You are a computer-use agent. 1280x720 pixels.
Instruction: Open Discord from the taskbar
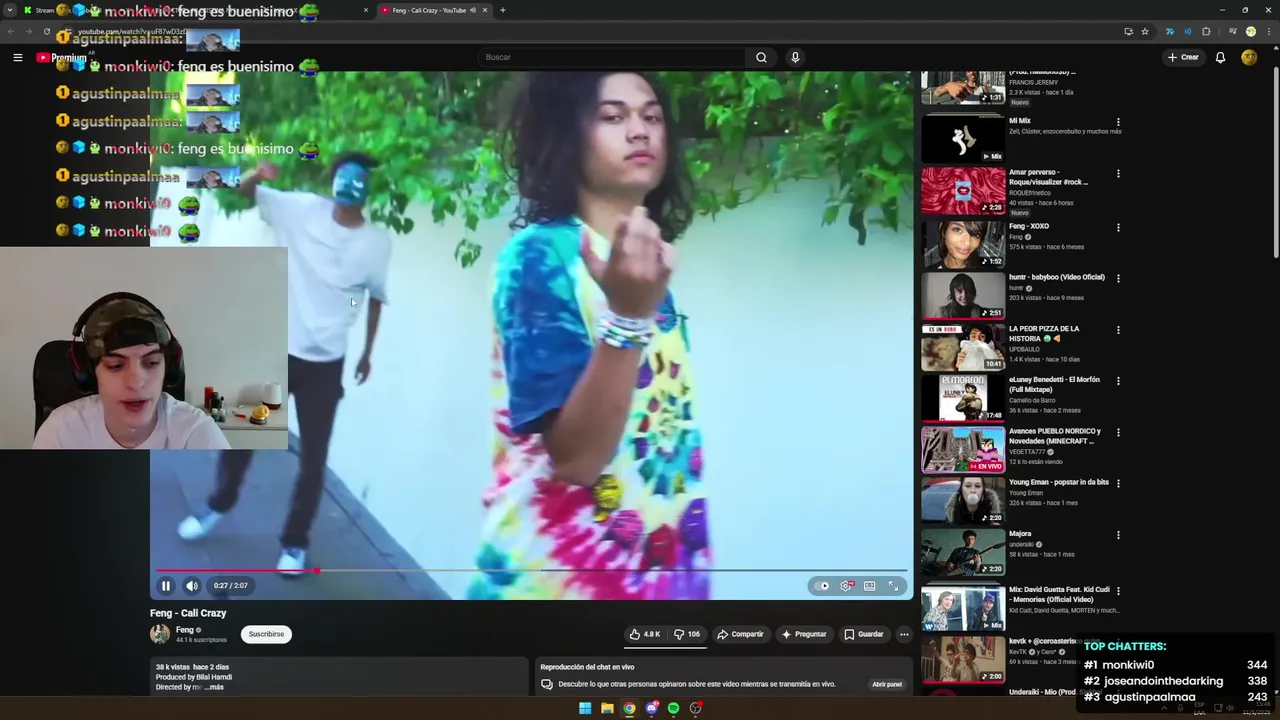tap(652, 708)
